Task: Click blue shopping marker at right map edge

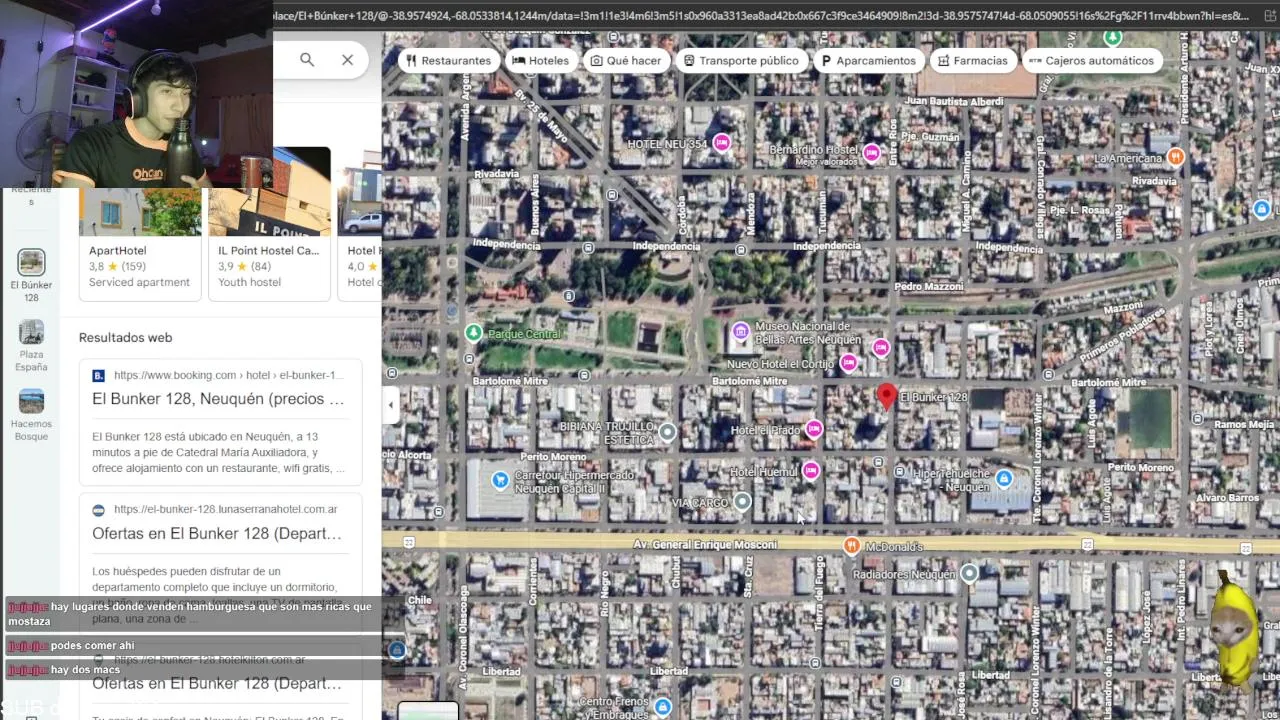Action: point(1262,209)
